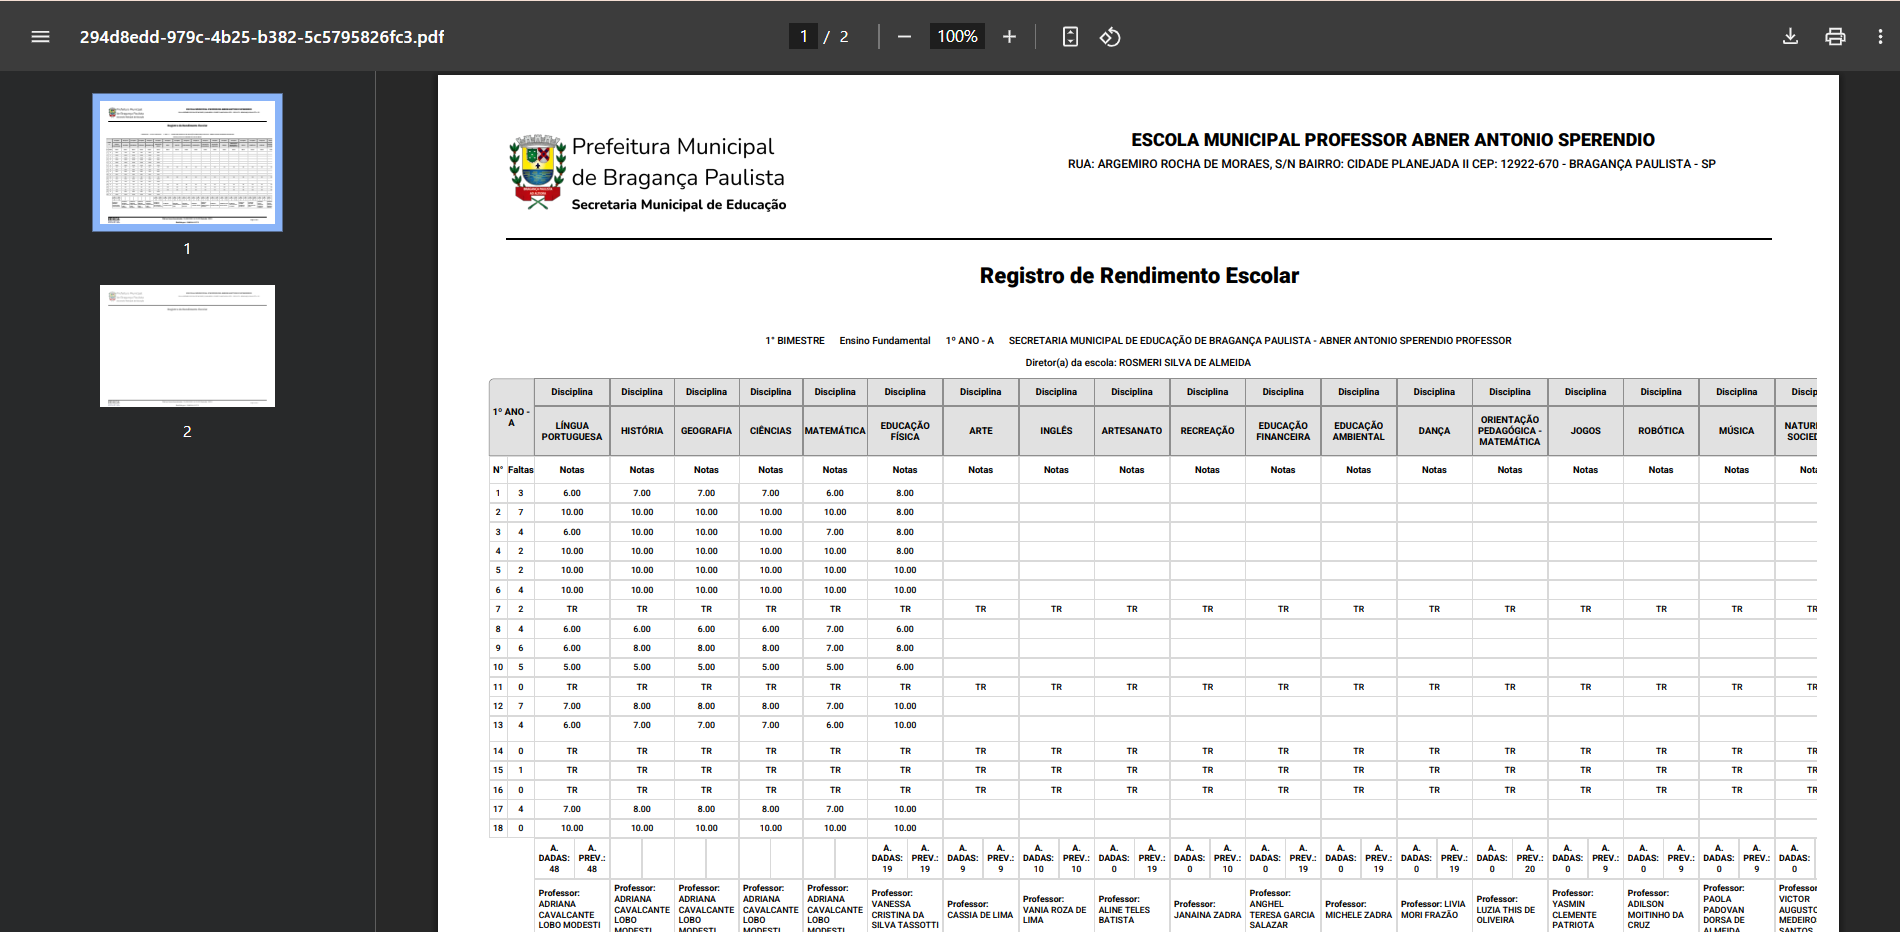Viewport: 1900px width, 932px height.
Task: Click the ORIENTAÇÃO PEDAGÓGICA - MATEMÁTICA header
Action: pyautogui.click(x=1510, y=431)
